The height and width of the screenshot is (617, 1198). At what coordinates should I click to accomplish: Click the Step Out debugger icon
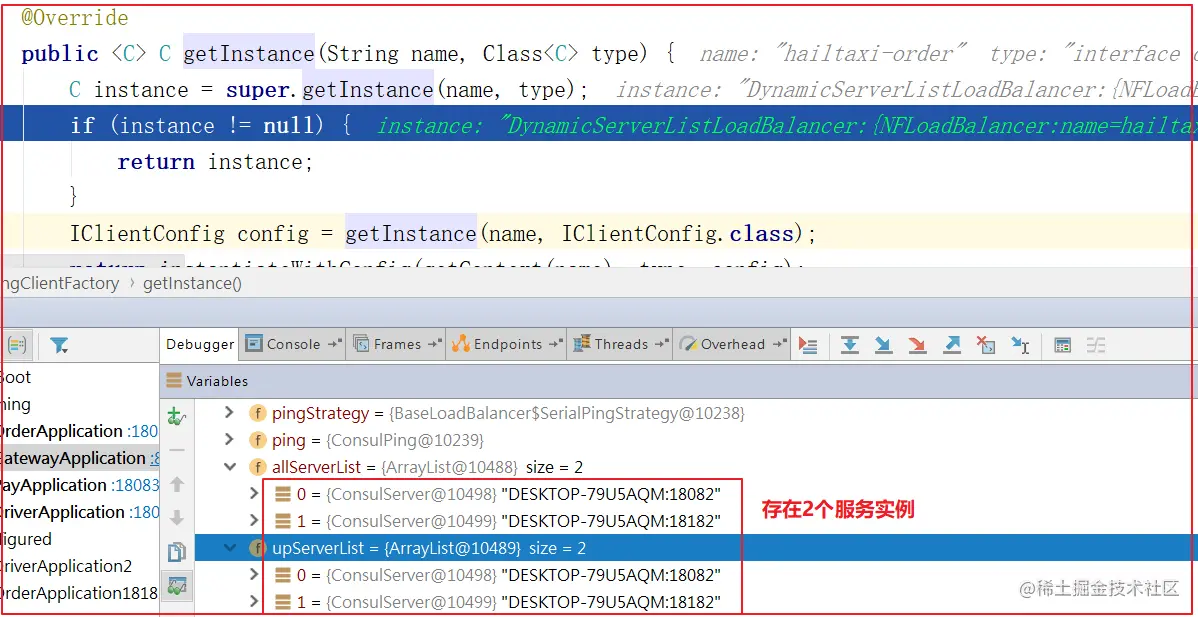(x=952, y=345)
